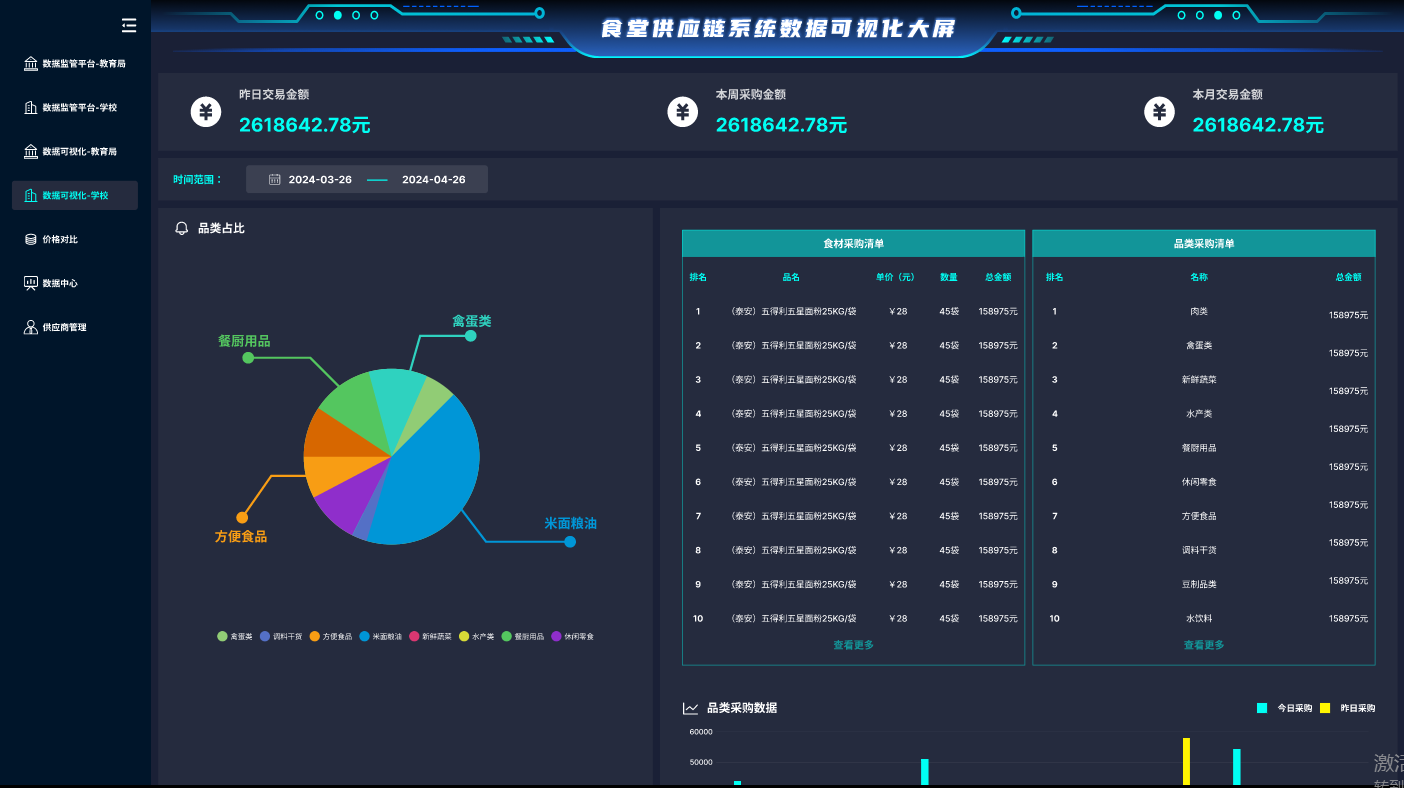
Task: Click the yen icon beside 昨日交易金额
Action: point(206,112)
